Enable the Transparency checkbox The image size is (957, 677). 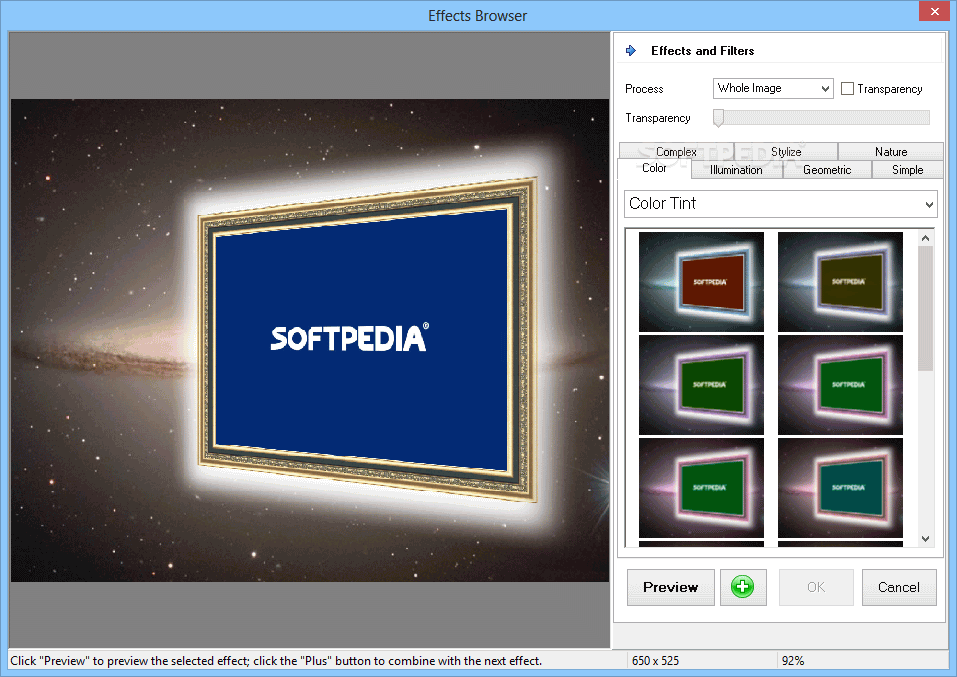pos(847,89)
